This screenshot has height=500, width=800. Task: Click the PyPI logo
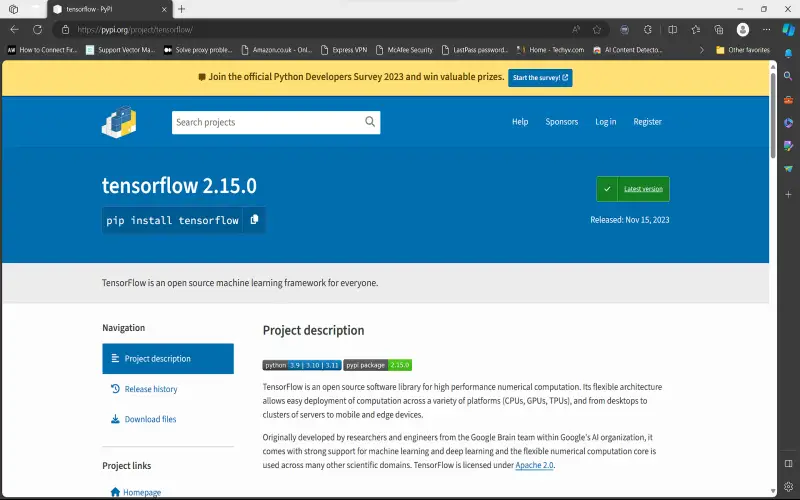[x=119, y=122]
